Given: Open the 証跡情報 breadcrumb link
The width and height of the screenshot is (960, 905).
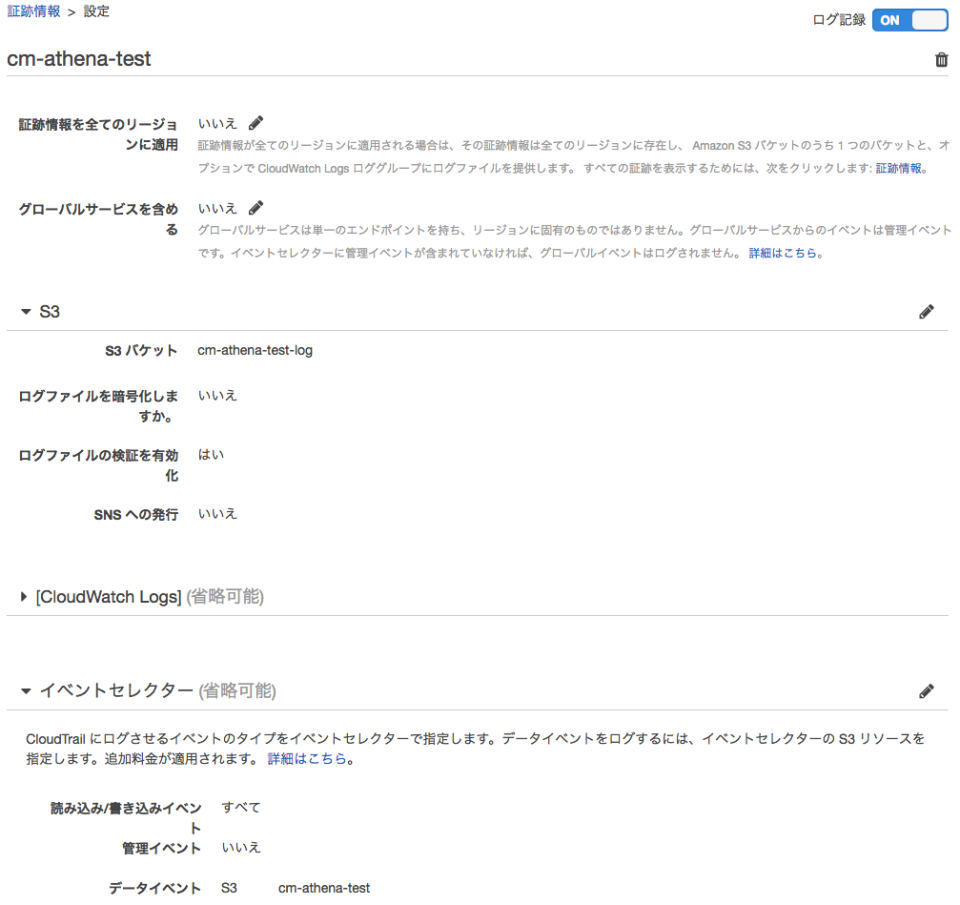Looking at the screenshot, I should pyautogui.click(x=32, y=11).
